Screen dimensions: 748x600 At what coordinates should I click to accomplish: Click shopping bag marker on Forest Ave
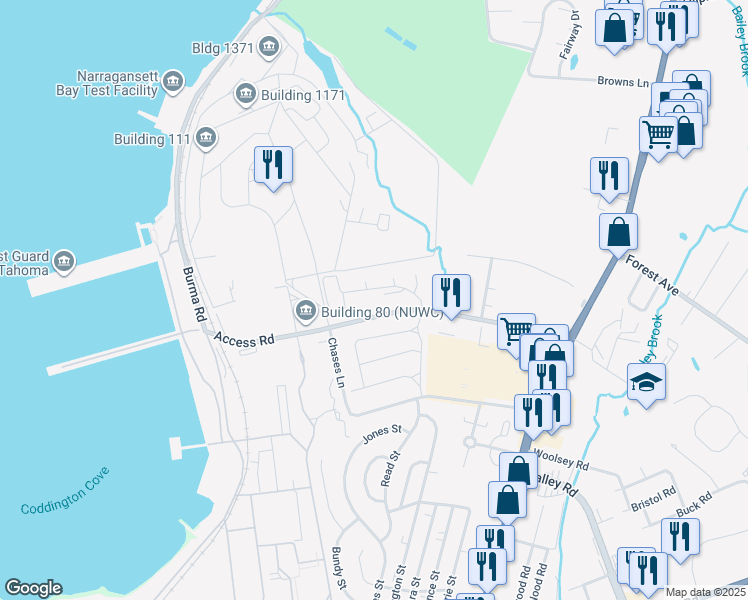618,236
